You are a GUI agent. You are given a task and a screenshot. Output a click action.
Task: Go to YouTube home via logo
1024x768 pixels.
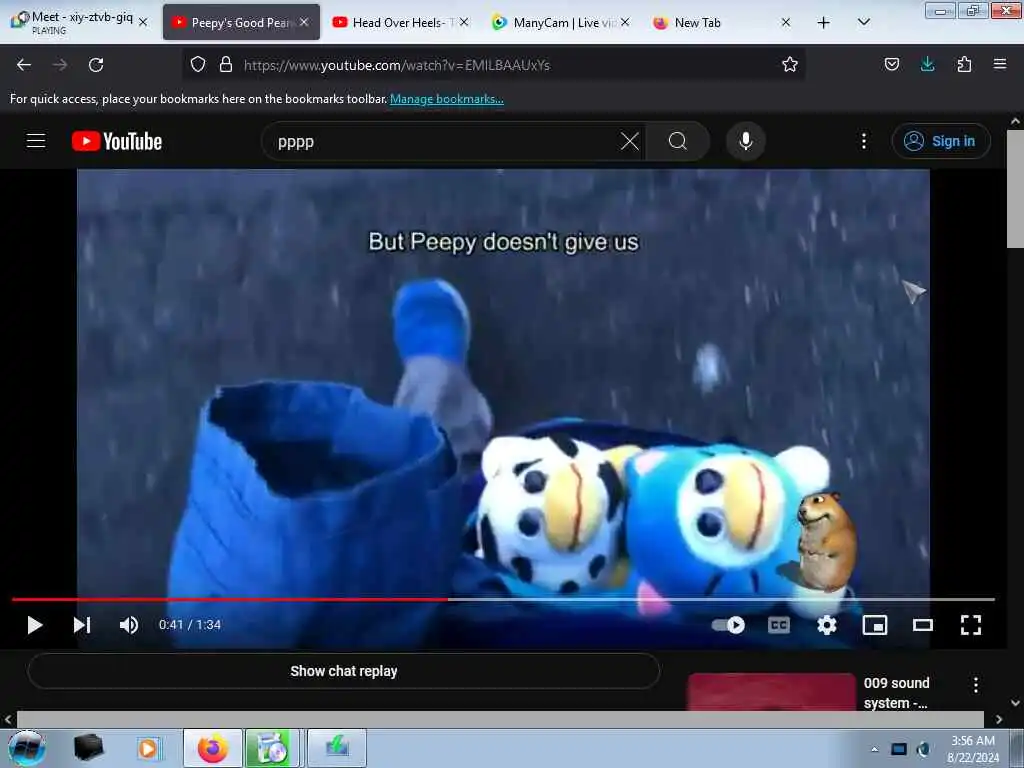click(117, 141)
